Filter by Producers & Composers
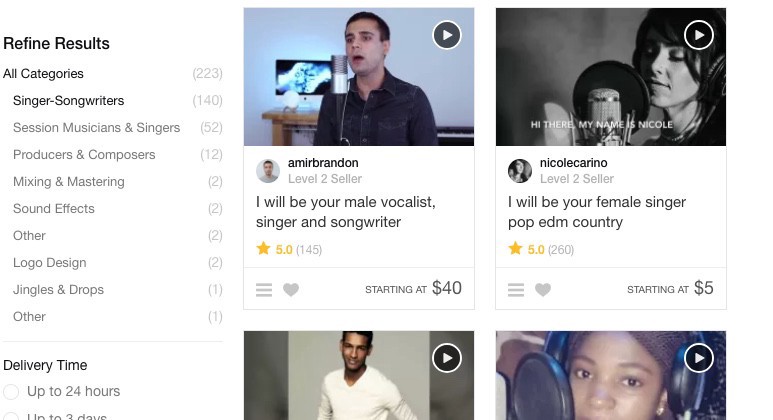The image size is (773, 420). (84, 155)
